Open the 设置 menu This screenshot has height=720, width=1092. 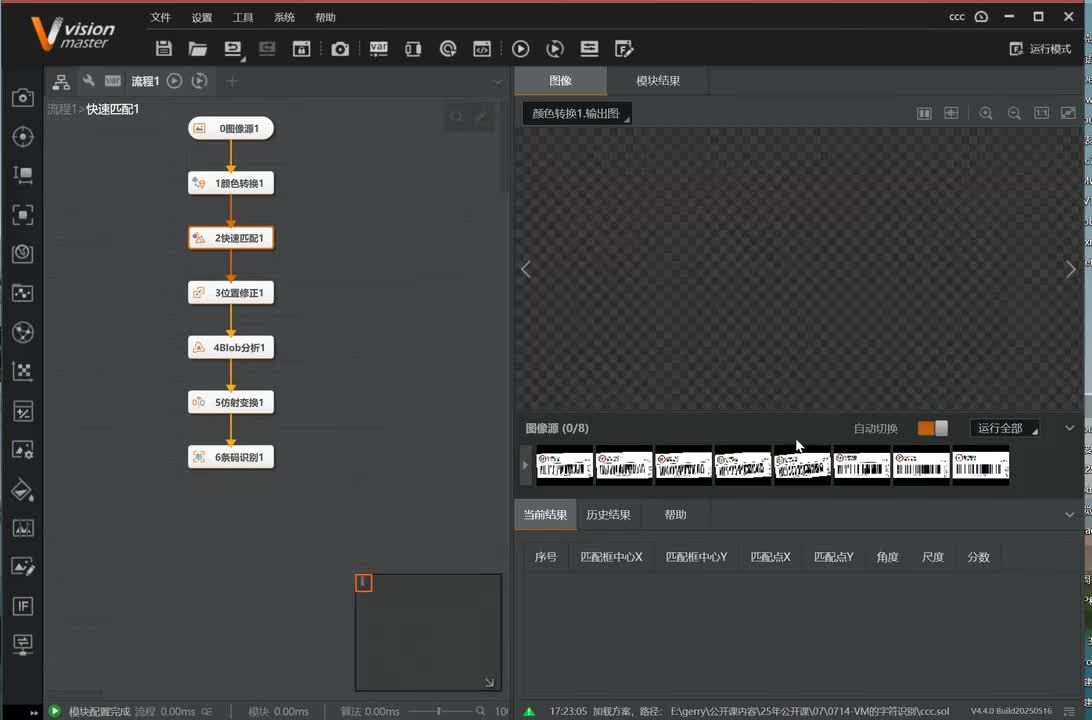(201, 17)
